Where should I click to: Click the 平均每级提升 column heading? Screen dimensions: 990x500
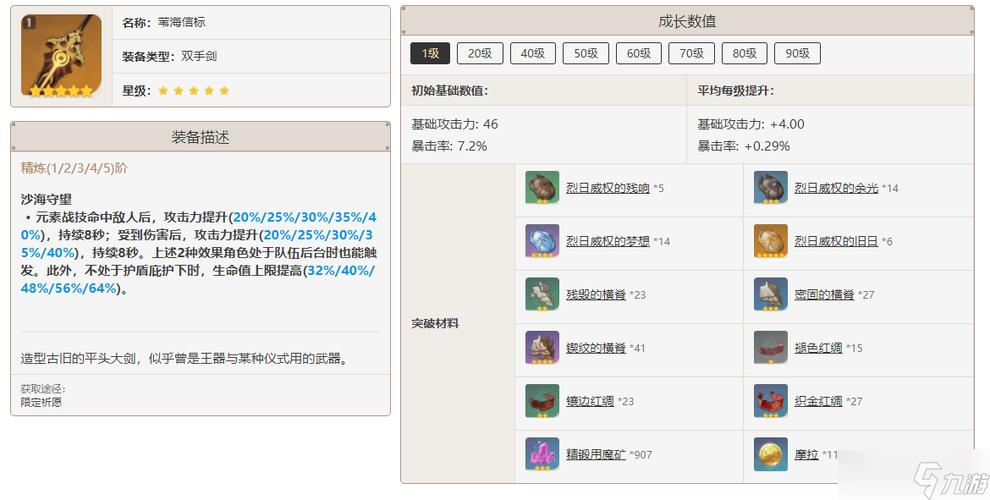point(736,90)
